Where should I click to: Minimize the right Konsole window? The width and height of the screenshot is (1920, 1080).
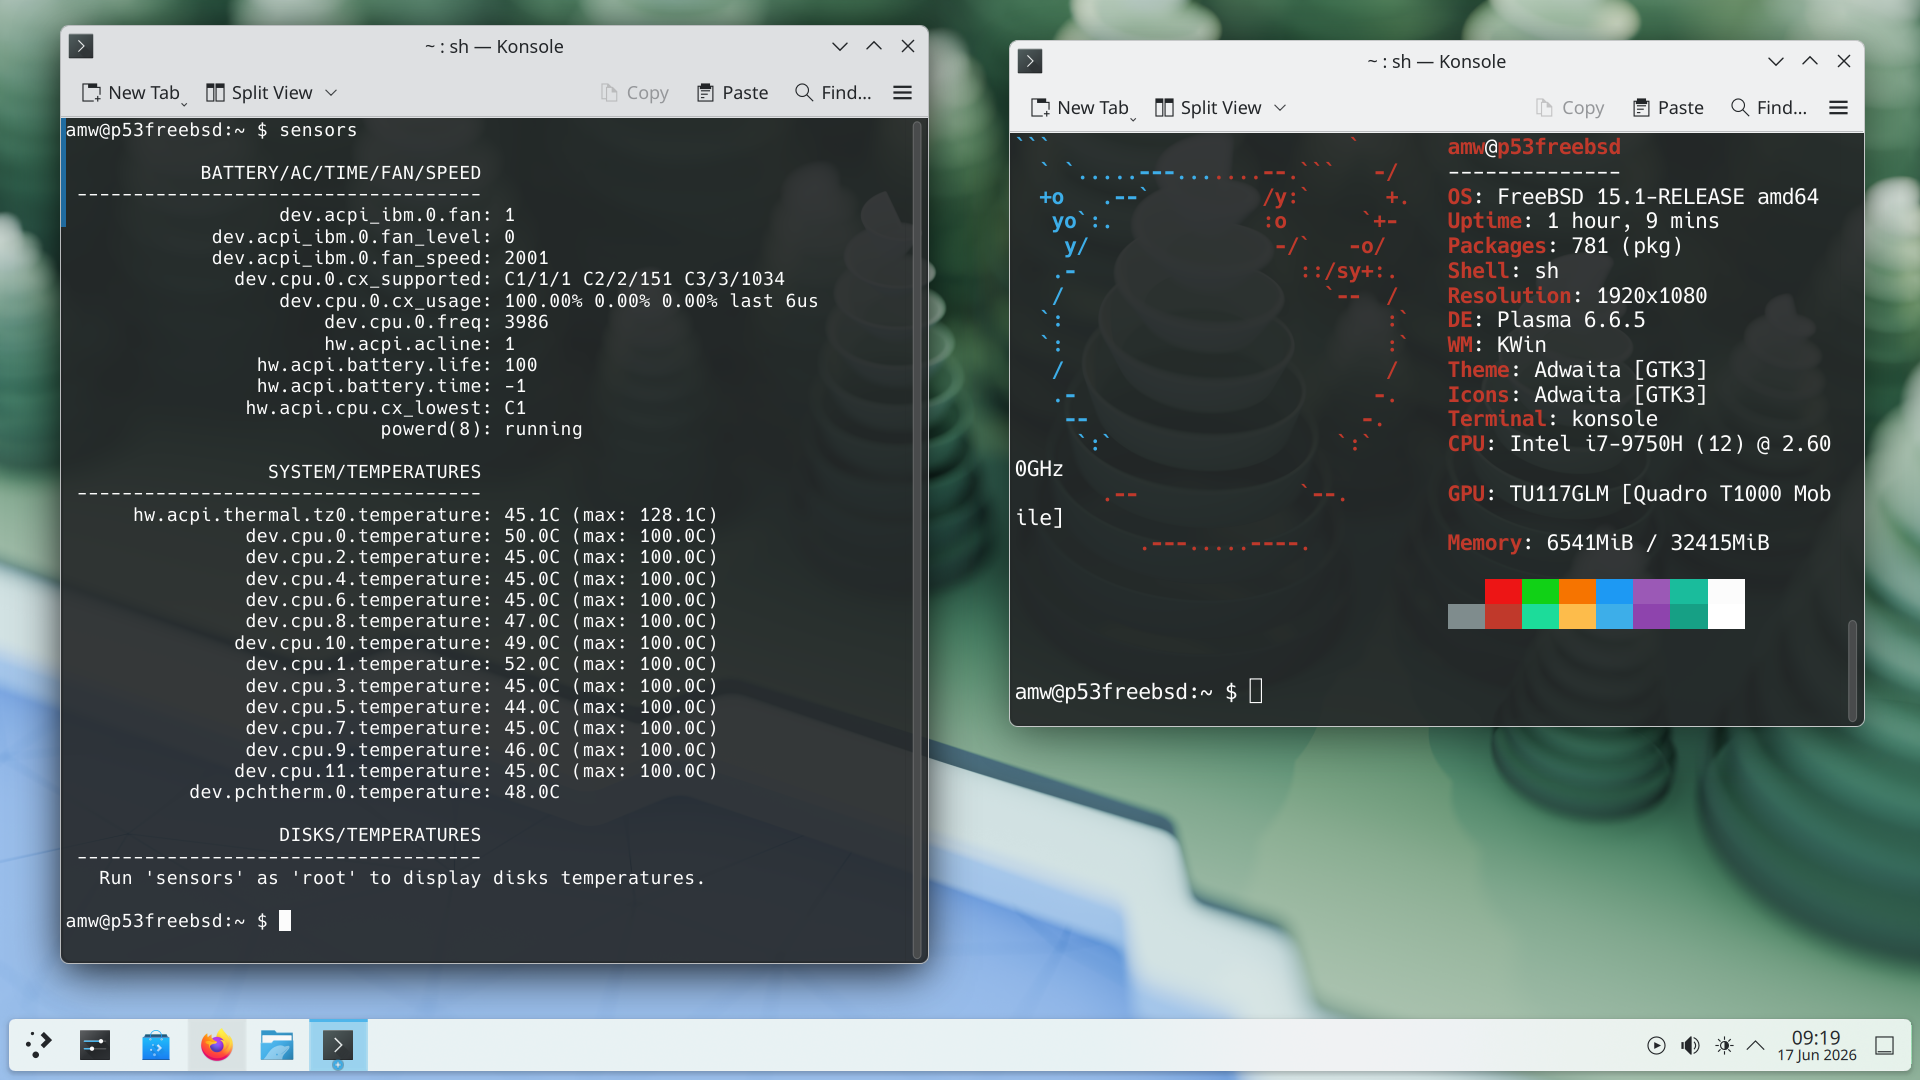1776,61
